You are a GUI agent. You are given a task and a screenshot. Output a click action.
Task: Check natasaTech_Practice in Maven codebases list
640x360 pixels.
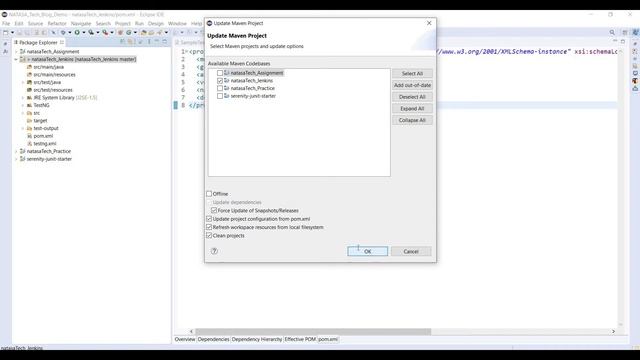tap(220, 88)
